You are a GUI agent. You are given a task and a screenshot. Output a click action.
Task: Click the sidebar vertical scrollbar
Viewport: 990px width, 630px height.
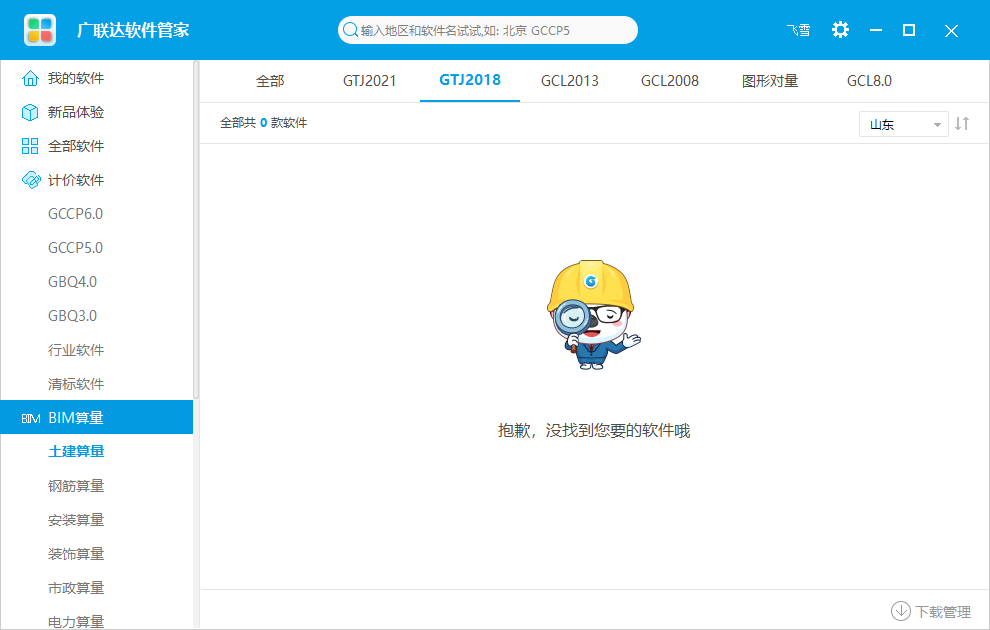tap(196, 230)
